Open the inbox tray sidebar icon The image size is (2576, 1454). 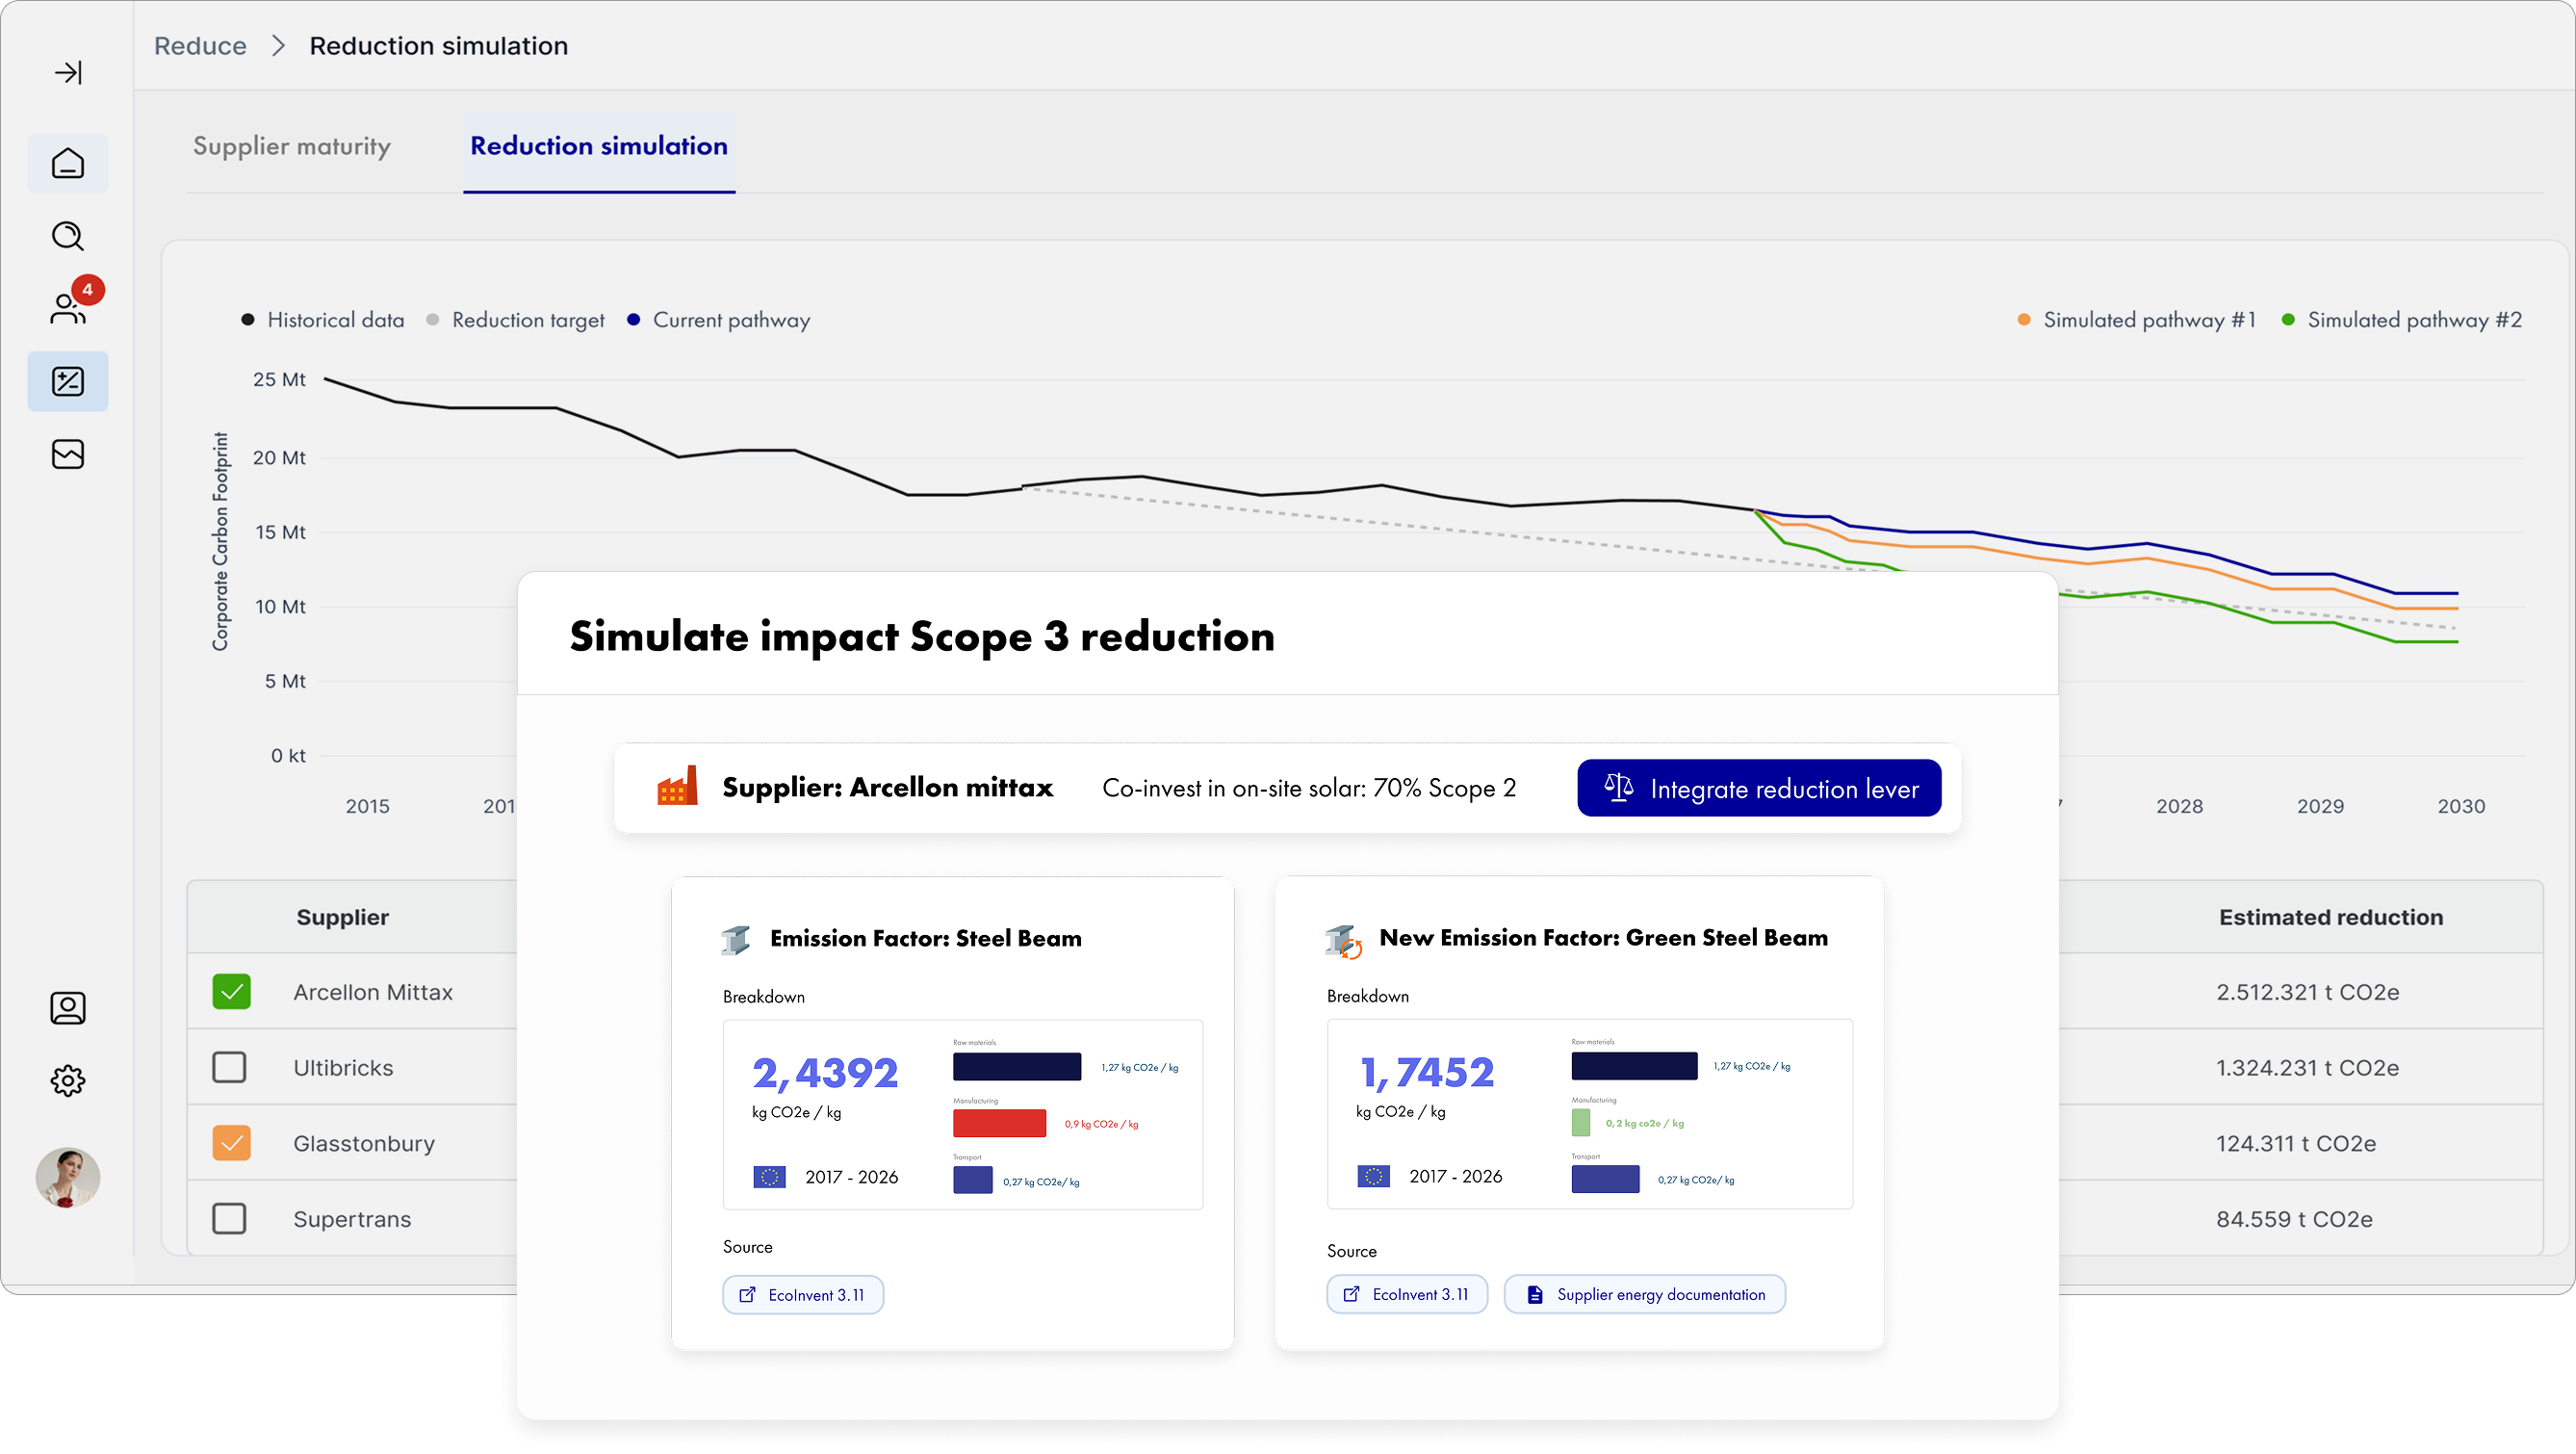[68, 454]
